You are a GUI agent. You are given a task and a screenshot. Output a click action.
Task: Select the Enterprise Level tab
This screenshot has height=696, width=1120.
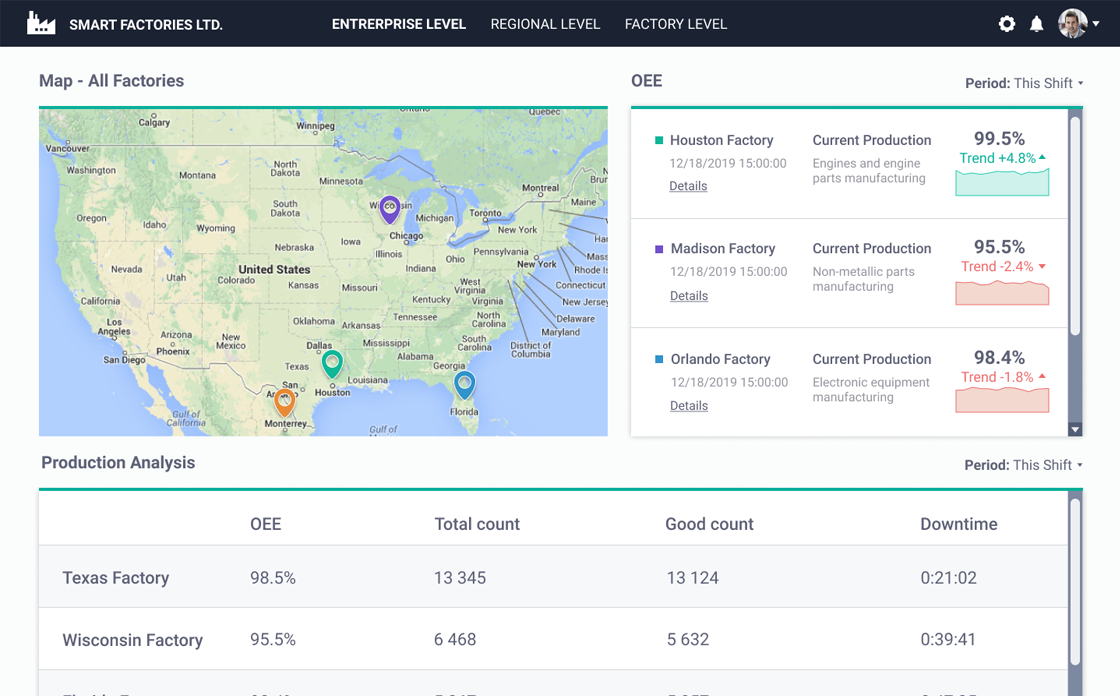tap(399, 24)
